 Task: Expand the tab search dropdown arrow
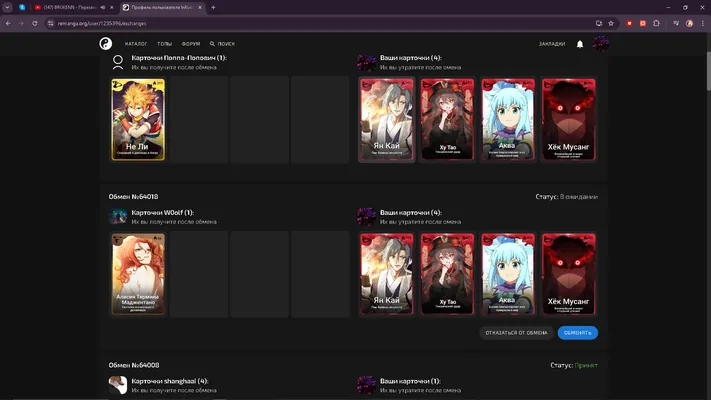[7, 8]
